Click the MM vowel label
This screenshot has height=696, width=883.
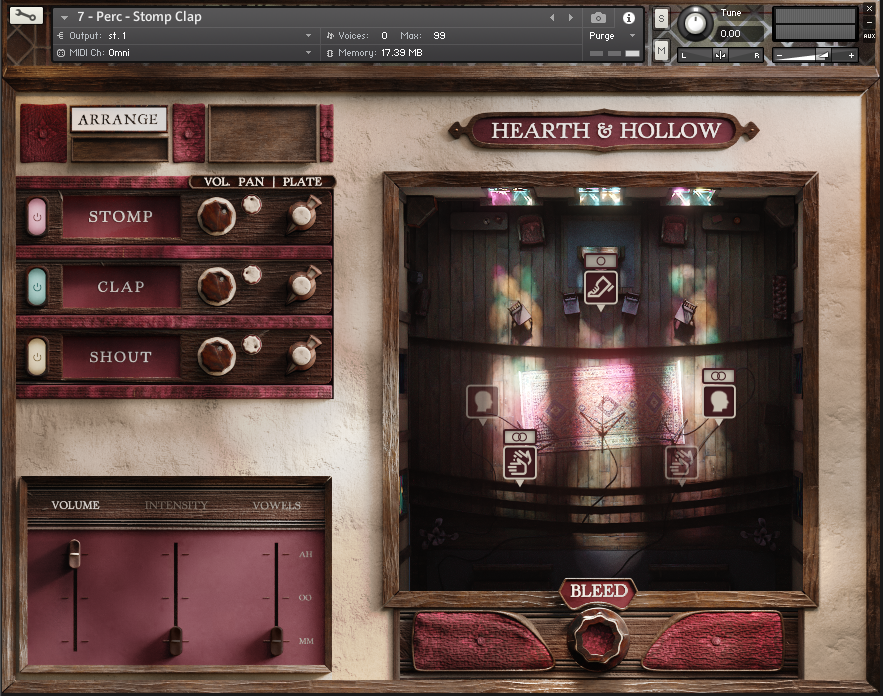click(x=306, y=641)
